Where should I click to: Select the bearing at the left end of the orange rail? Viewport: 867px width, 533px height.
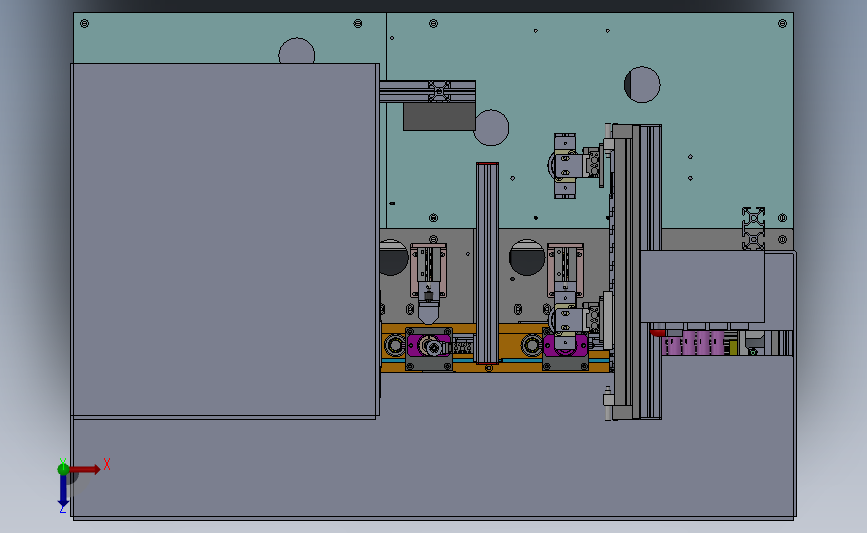point(394,346)
